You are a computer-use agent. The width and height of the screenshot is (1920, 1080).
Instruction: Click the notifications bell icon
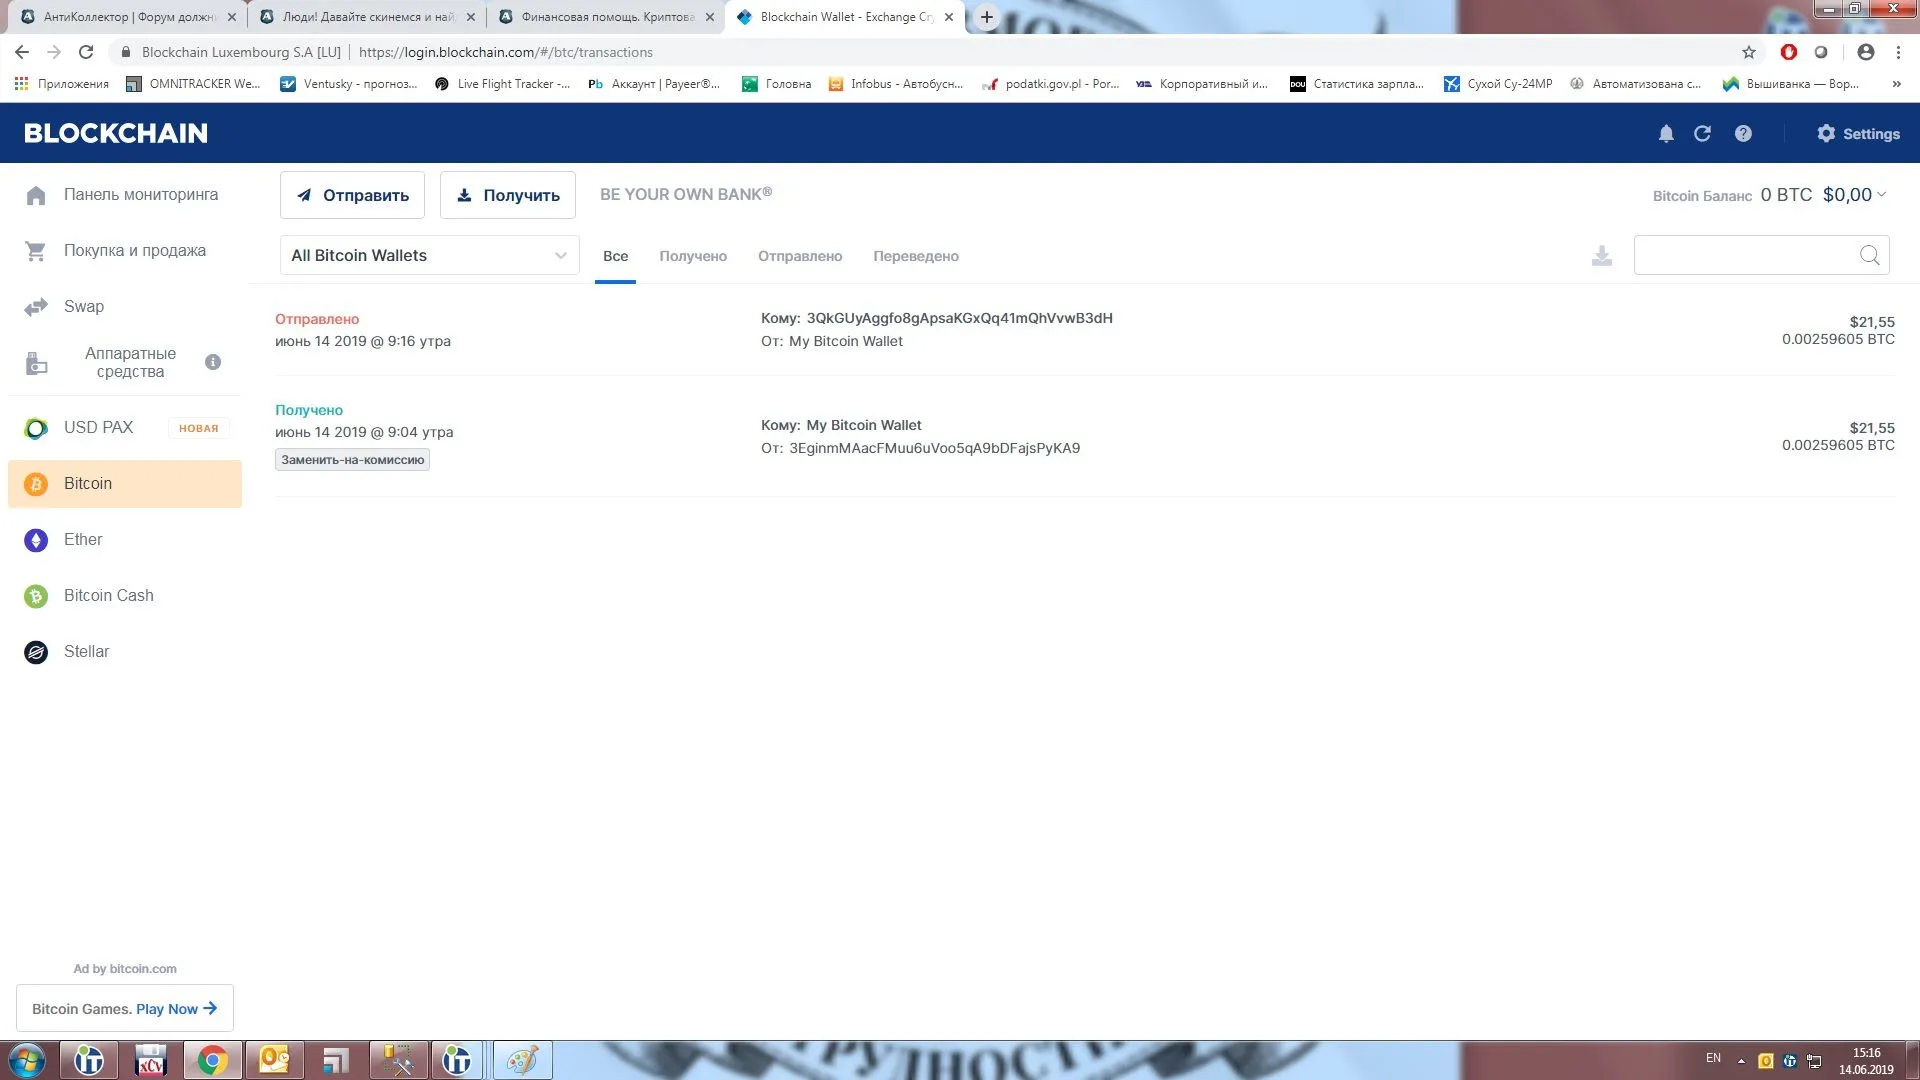coord(1666,134)
